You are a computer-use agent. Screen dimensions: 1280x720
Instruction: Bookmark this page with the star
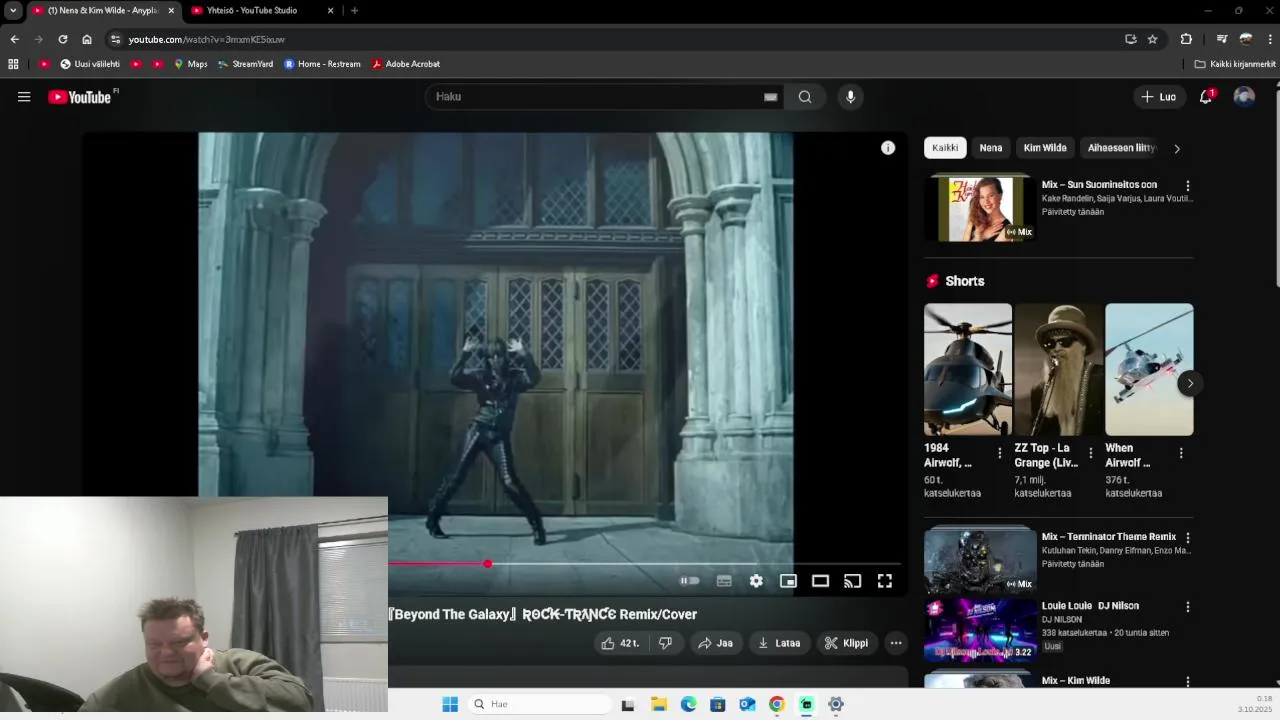tap(1152, 39)
